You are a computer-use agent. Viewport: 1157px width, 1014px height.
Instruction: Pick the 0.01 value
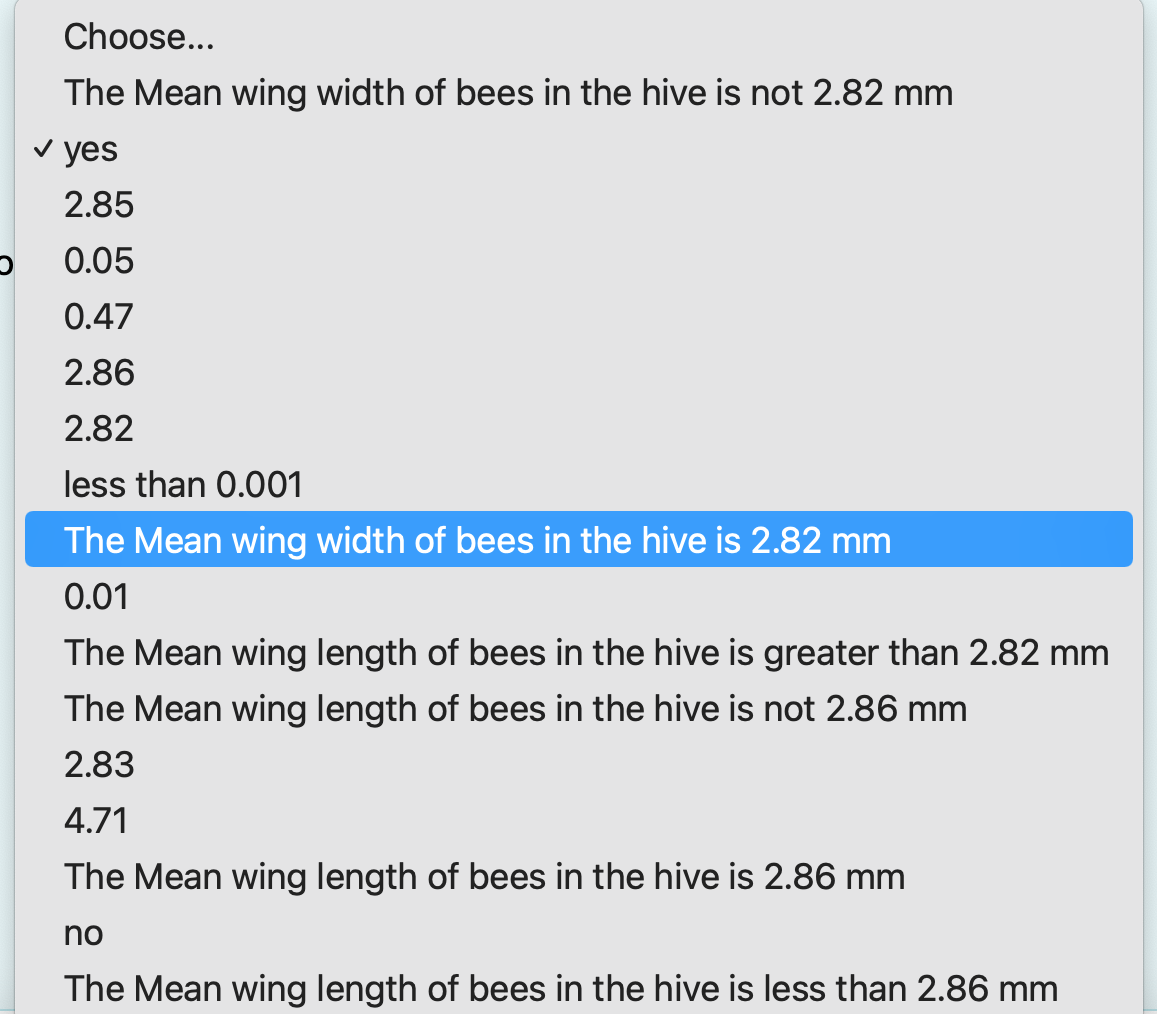[x=95, y=596]
